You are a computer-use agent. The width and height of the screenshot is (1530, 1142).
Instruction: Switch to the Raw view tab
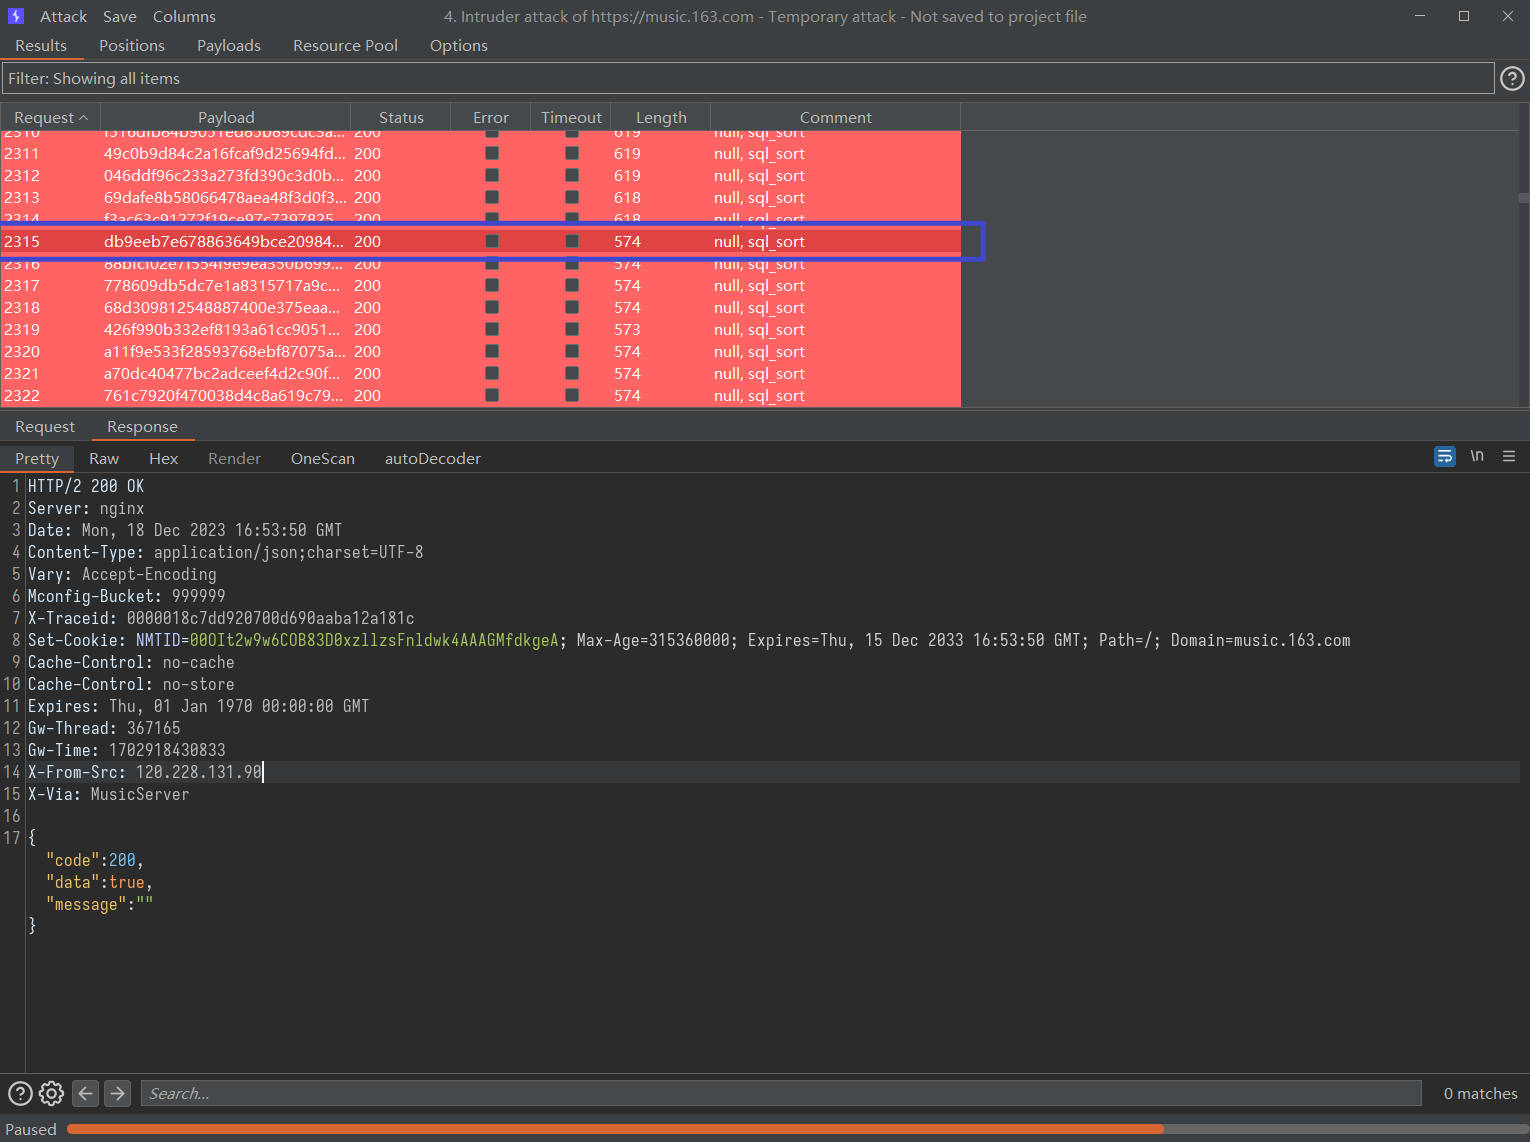[104, 459]
